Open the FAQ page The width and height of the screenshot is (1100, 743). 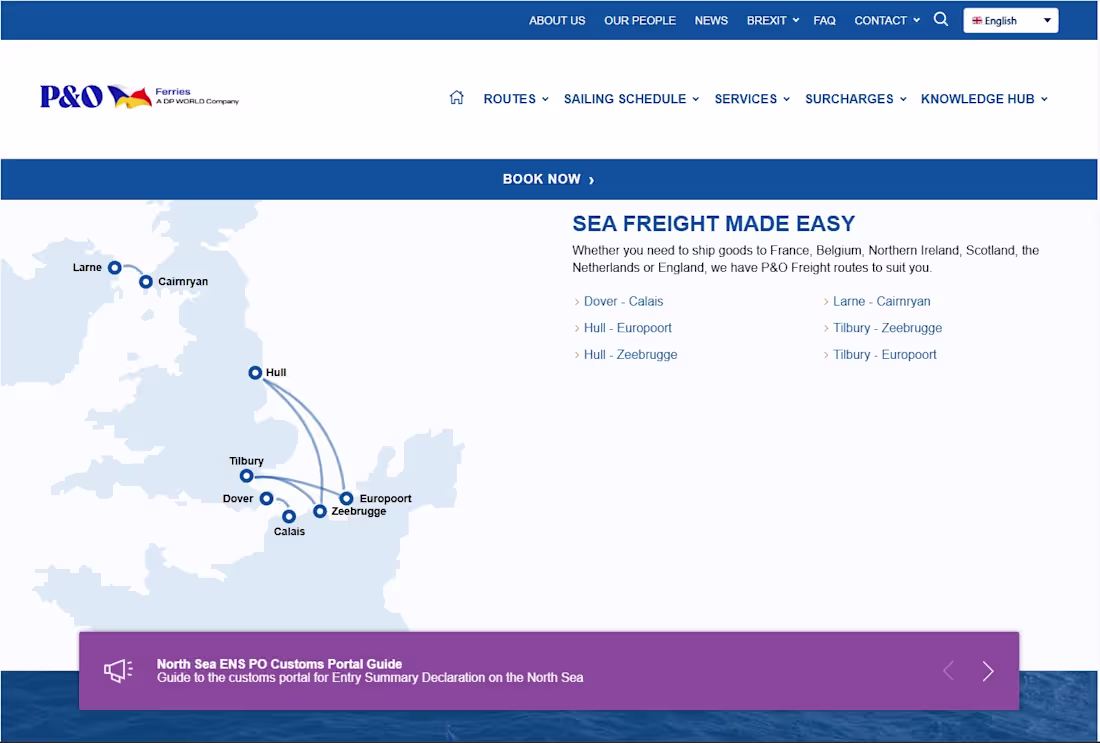pos(824,20)
